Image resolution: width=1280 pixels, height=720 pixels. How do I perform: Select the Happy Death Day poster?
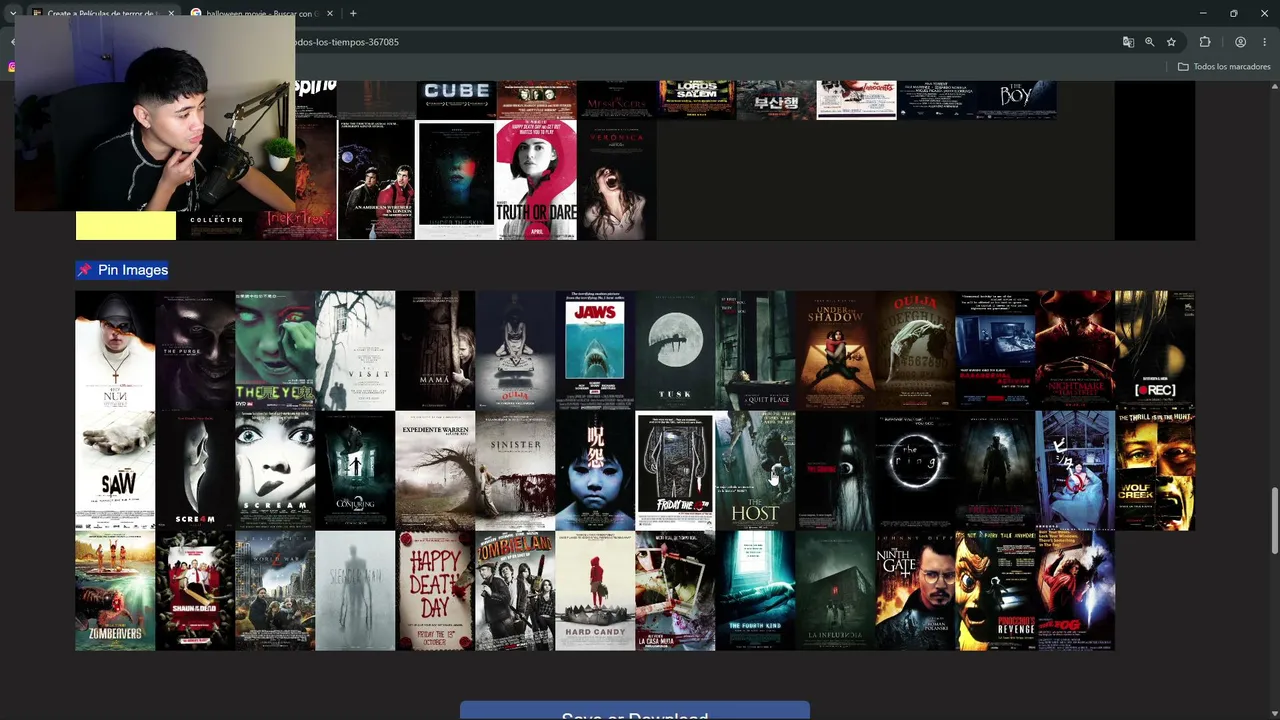(435, 590)
